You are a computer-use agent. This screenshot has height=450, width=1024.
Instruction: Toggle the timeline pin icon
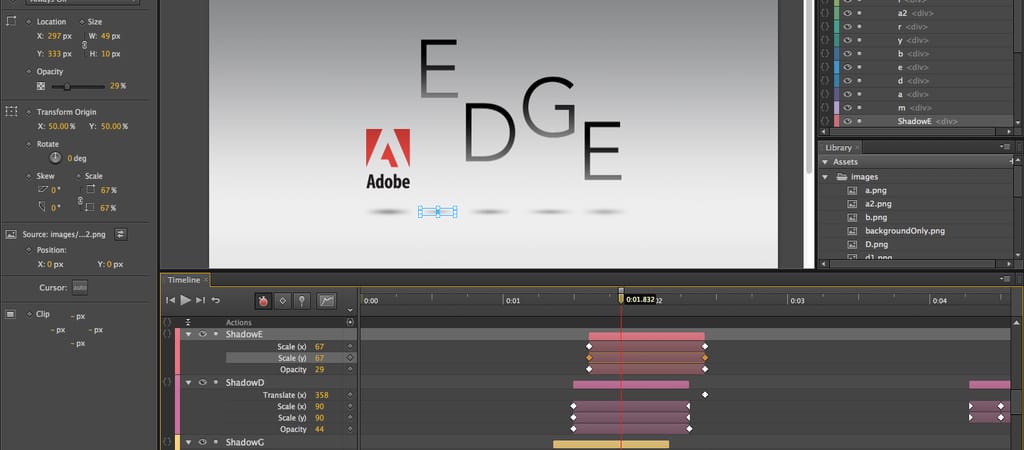coord(301,300)
